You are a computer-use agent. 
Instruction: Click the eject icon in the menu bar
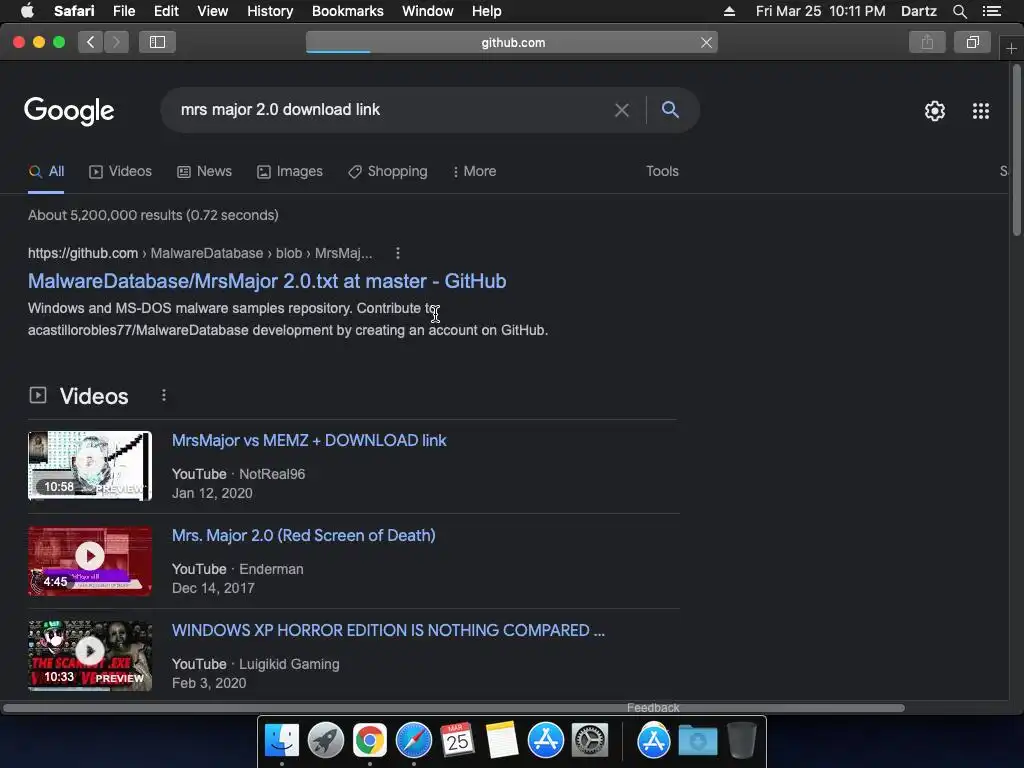tap(729, 11)
